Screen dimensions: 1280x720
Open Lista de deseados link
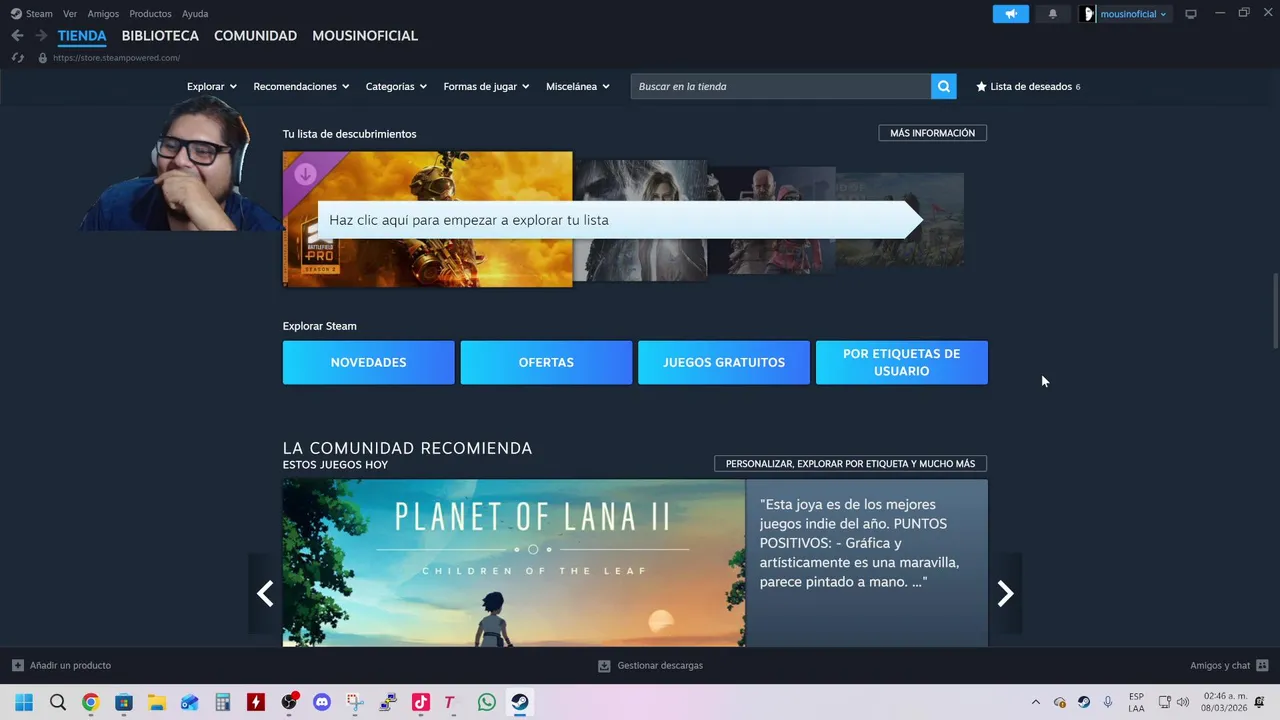[x=1030, y=86]
